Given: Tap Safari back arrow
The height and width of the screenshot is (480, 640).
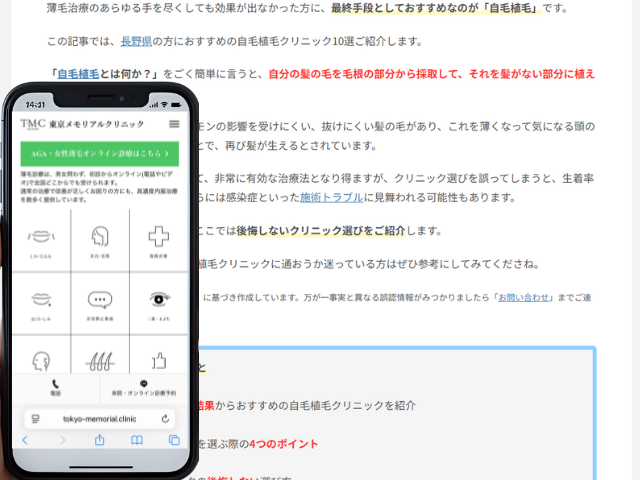Looking at the screenshot, I should [x=25, y=440].
